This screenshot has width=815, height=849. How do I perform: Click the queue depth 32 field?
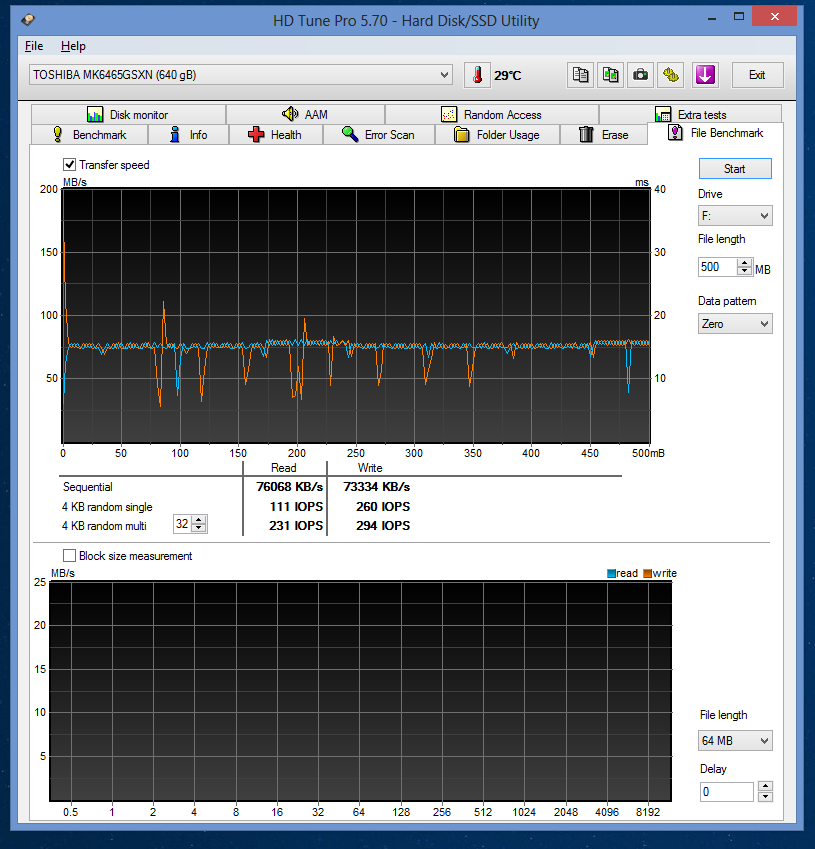[x=182, y=524]
